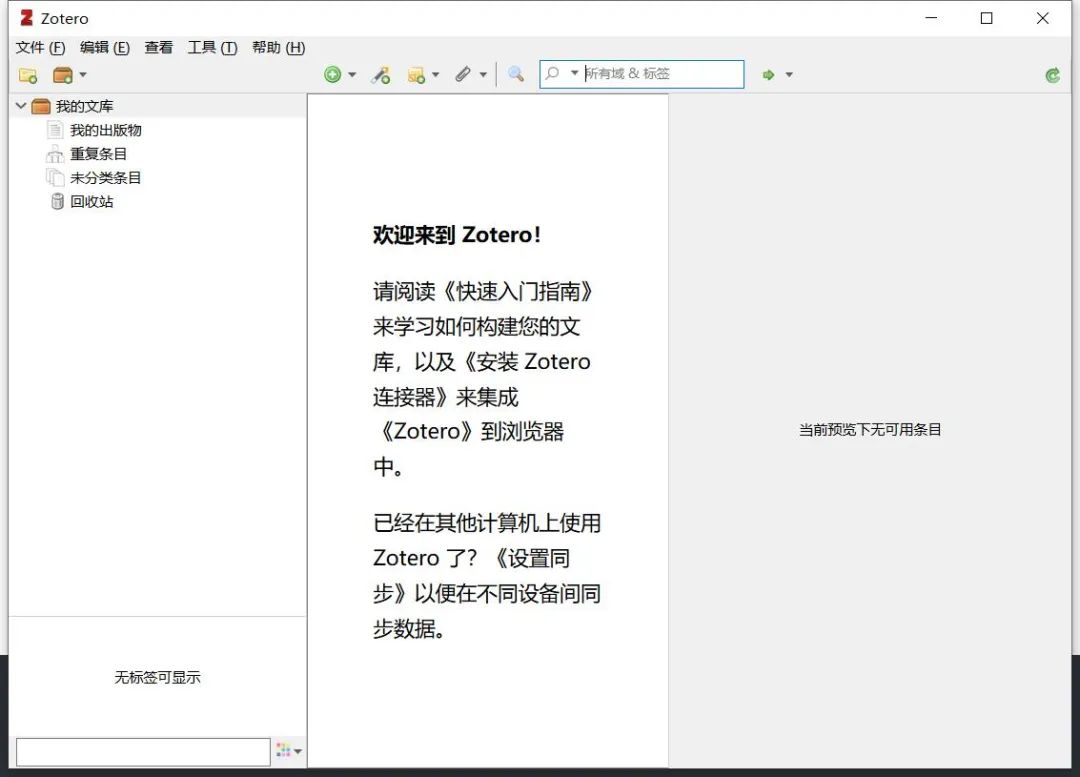Click the 未分类条目 pages icon
Image resolution: width=1080 pixels, height=777 pixels.
click(55, 178)
